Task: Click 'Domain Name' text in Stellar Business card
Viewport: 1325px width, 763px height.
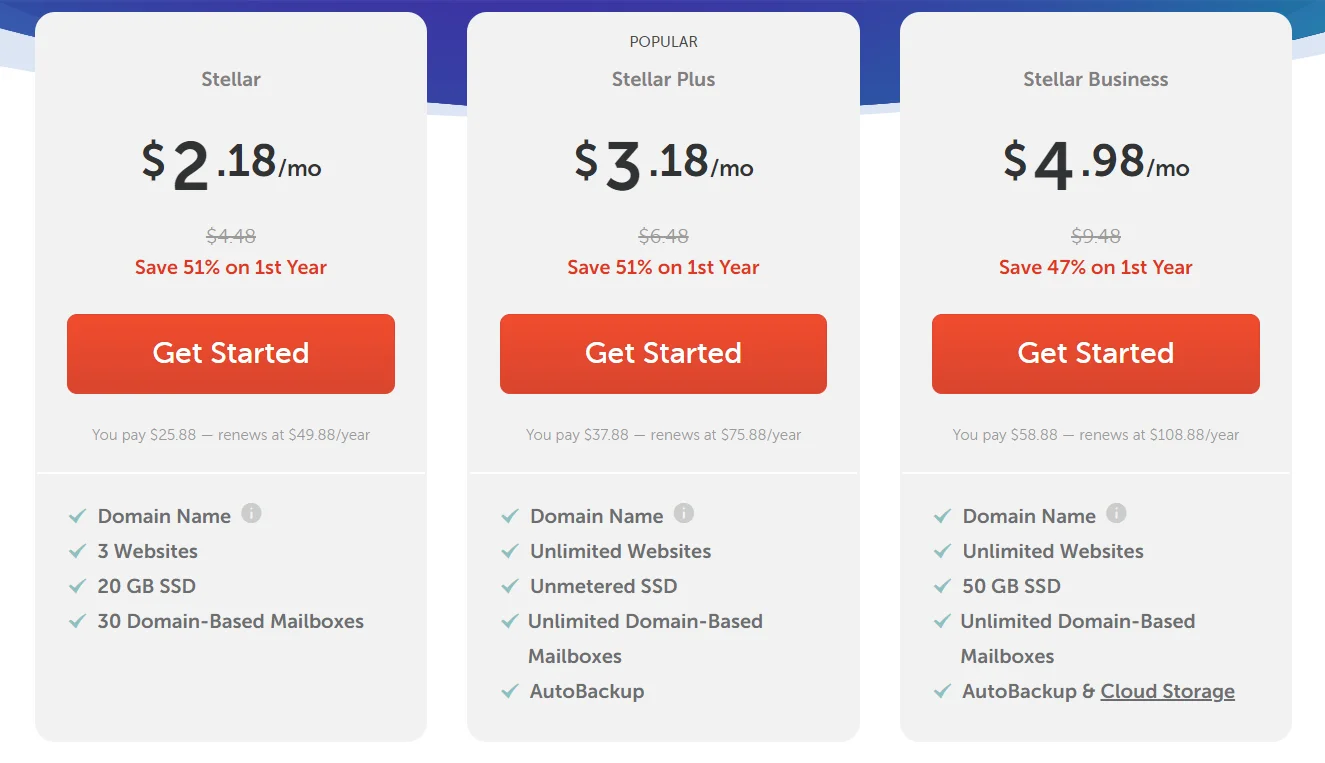Action: (1029, 516)
